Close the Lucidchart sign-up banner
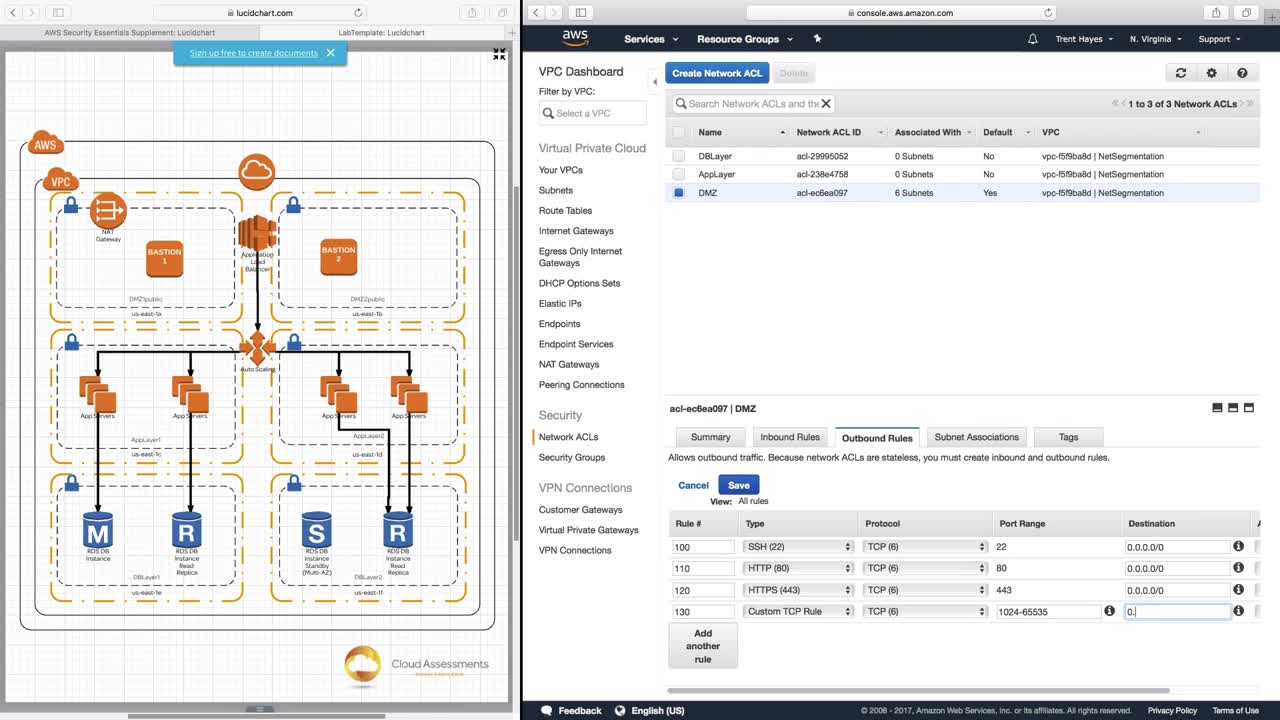This screenshot has height=720, width=1280. 330,53
